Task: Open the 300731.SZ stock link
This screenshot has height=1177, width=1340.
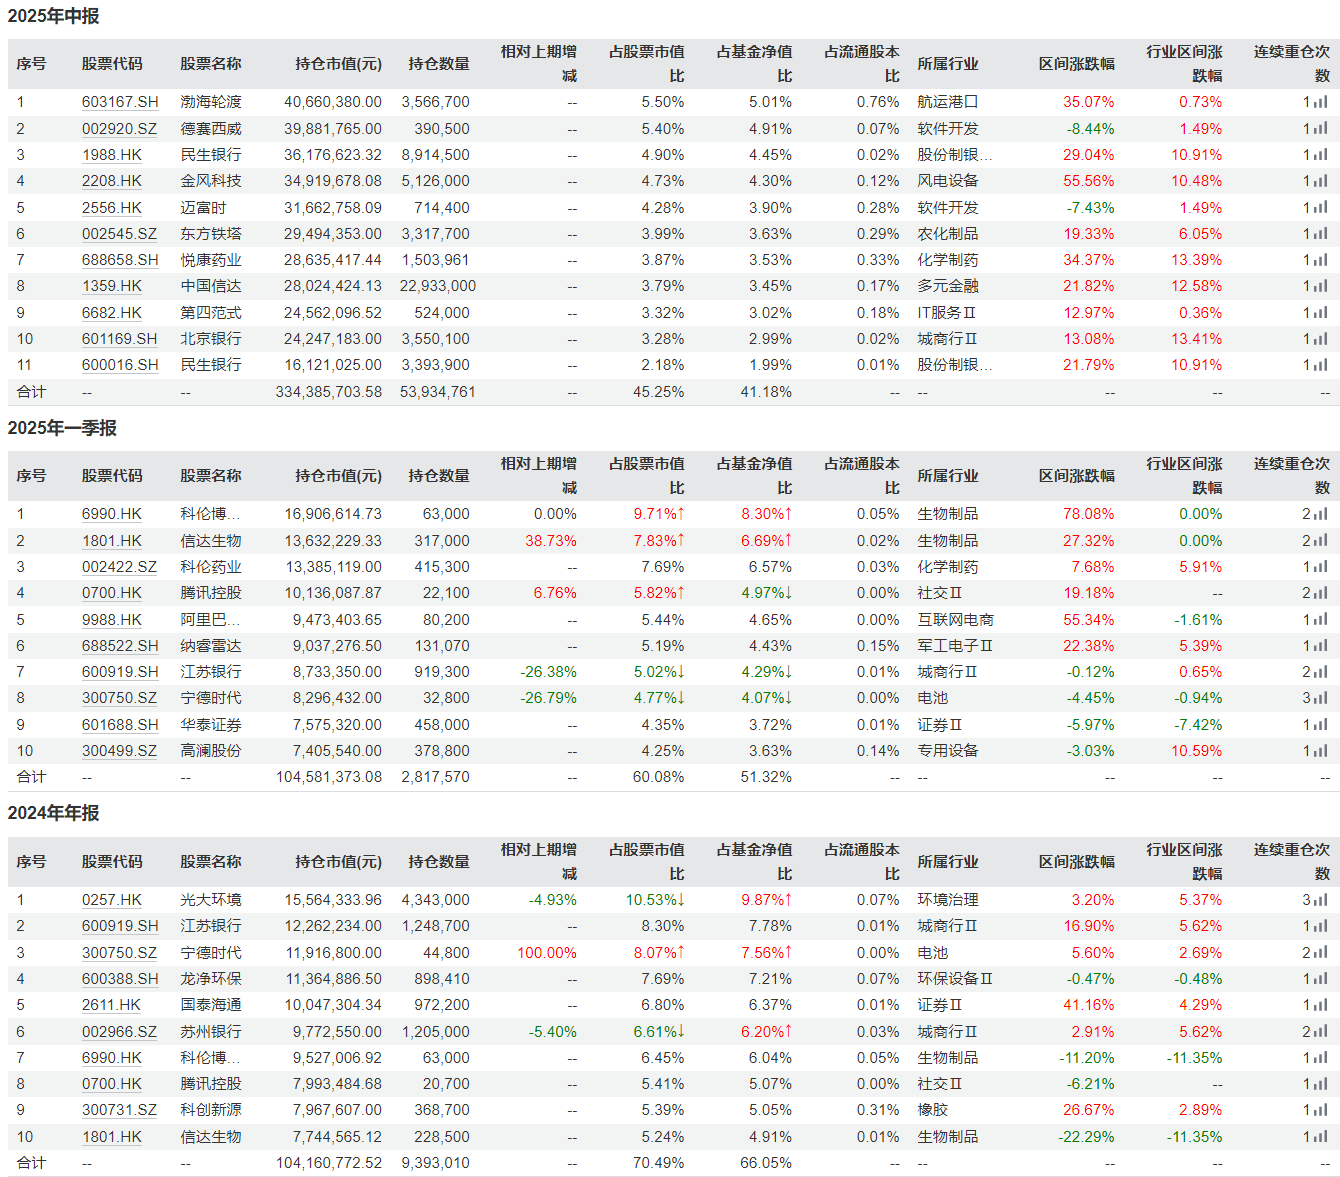Action: point(119,1110)
